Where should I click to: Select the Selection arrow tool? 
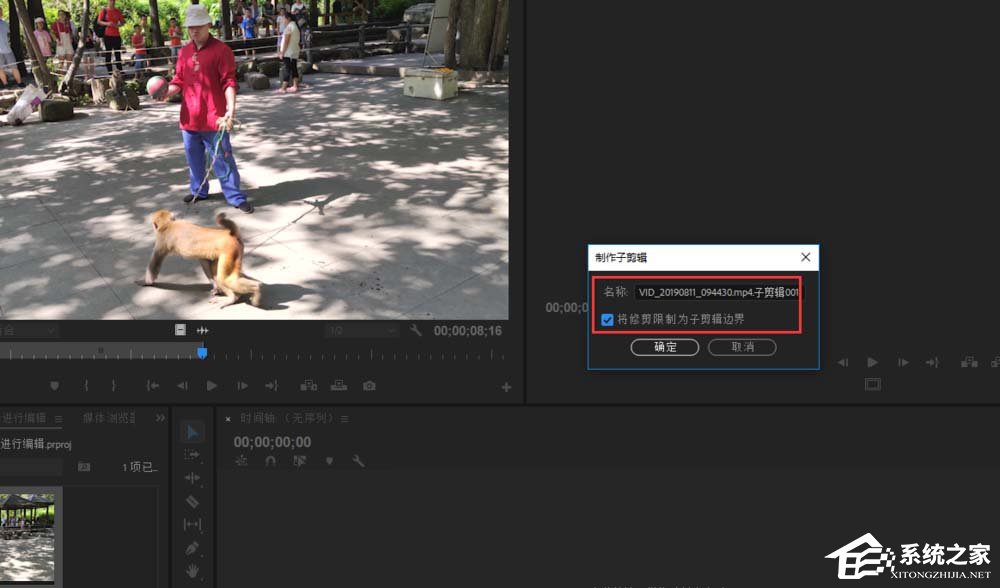193,432
